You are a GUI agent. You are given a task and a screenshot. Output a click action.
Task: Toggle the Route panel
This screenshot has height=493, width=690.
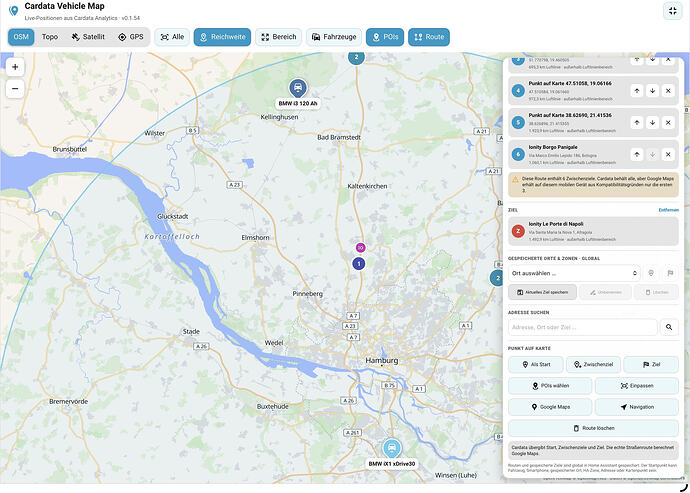[429, 37]
